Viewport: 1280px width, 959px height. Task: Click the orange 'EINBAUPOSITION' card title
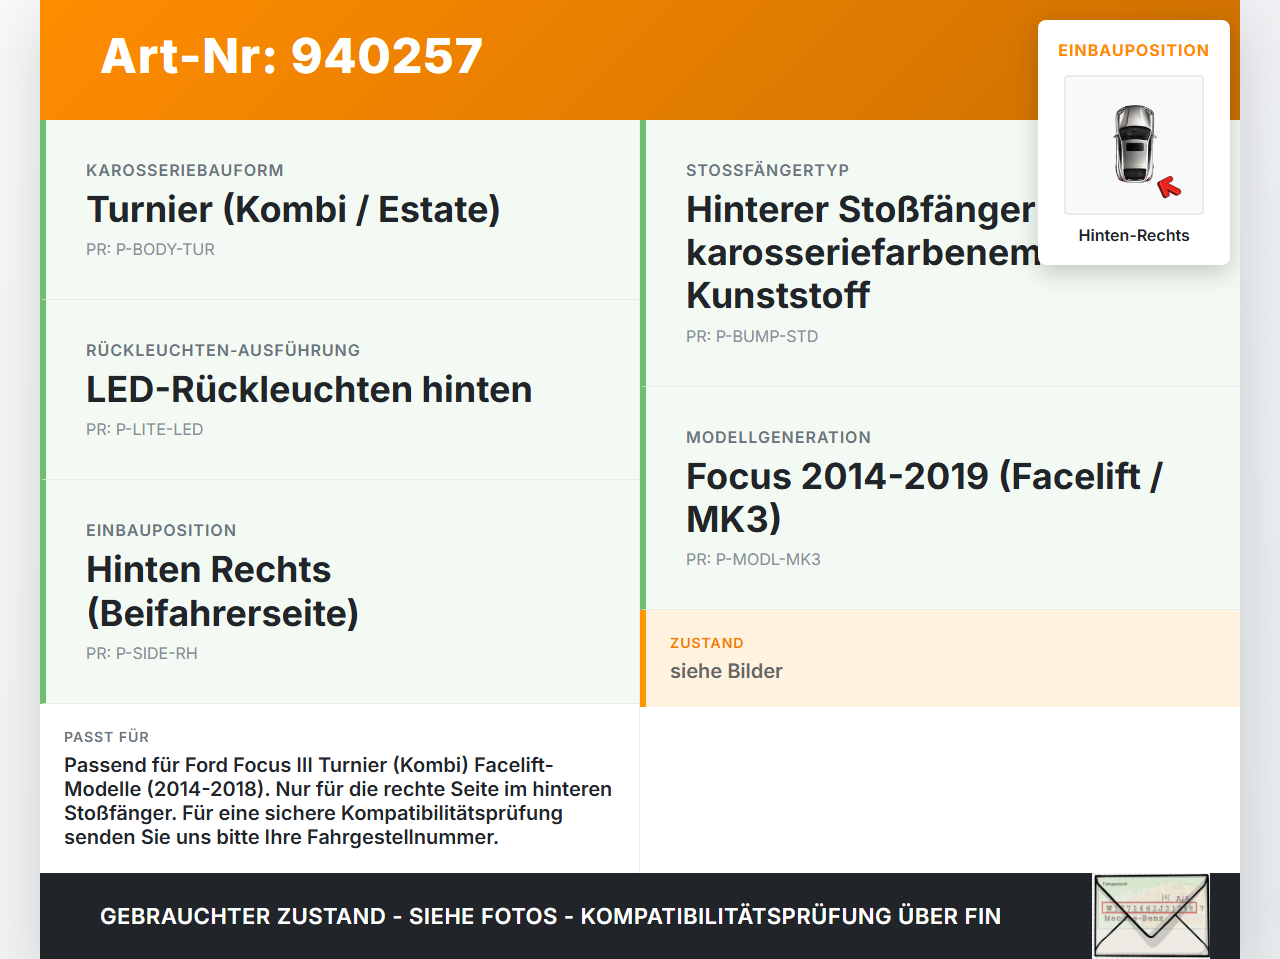[1134, 50]
